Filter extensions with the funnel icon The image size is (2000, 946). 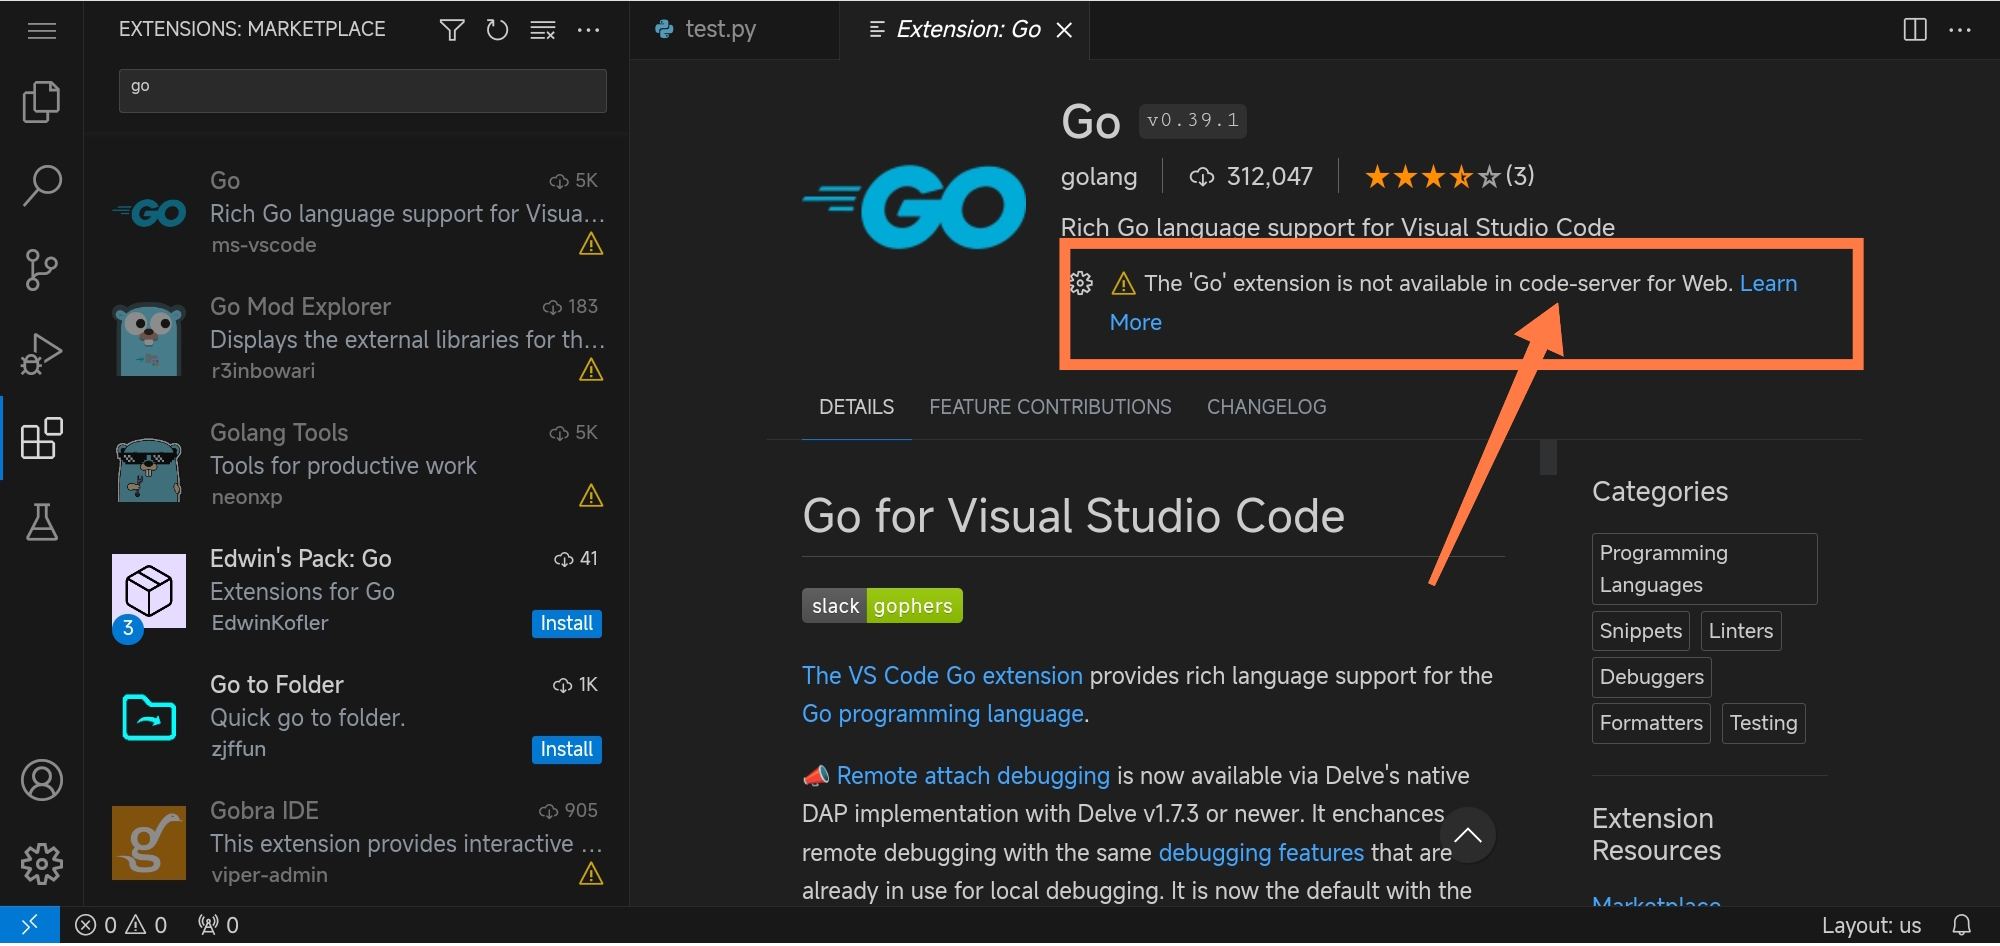point(452,30)
